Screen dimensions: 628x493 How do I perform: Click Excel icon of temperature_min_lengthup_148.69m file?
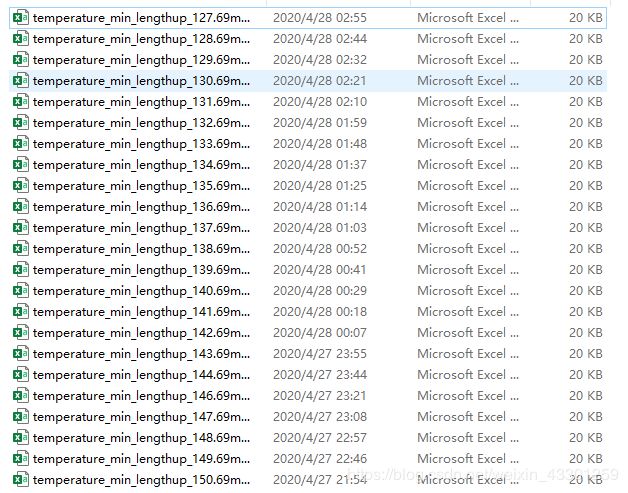20,438
